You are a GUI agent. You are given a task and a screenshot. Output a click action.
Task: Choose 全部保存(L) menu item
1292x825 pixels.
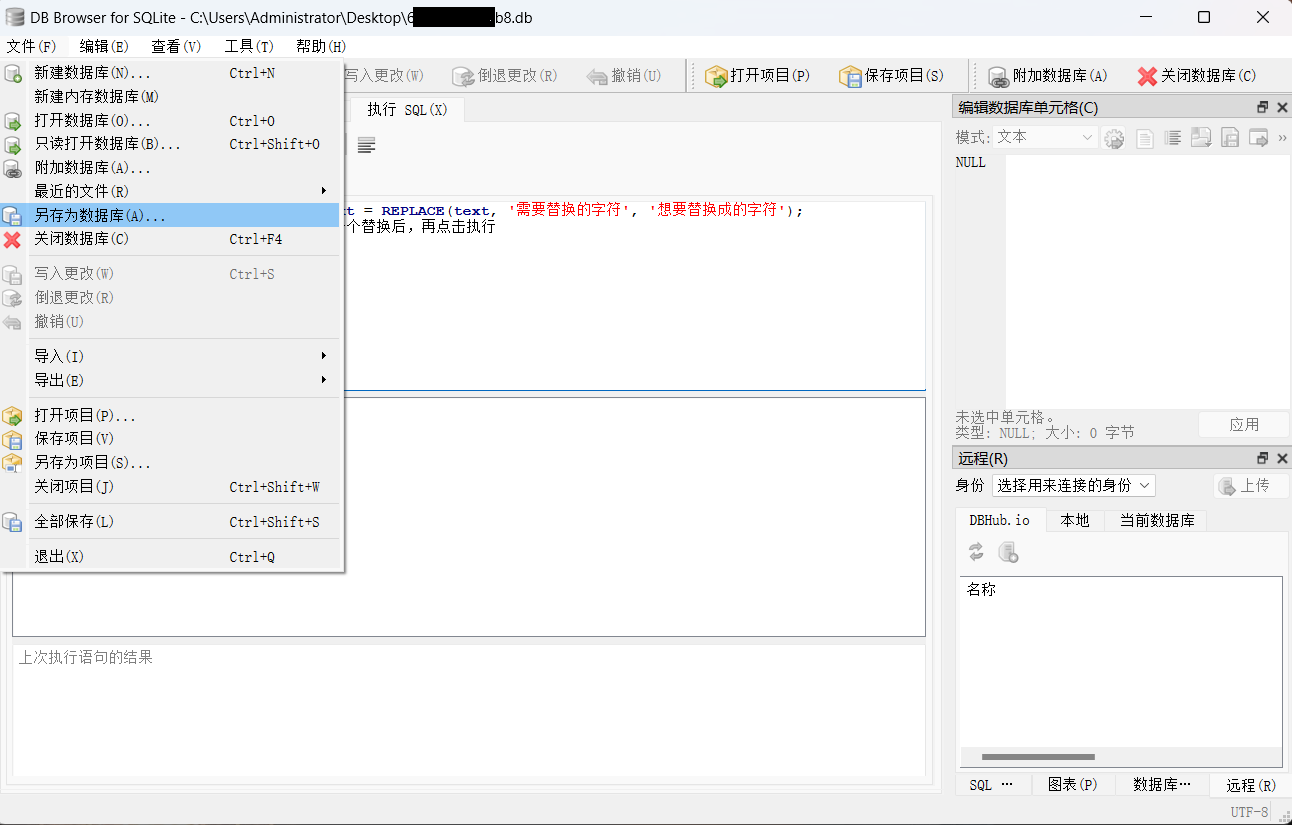(x=171, y=522)
